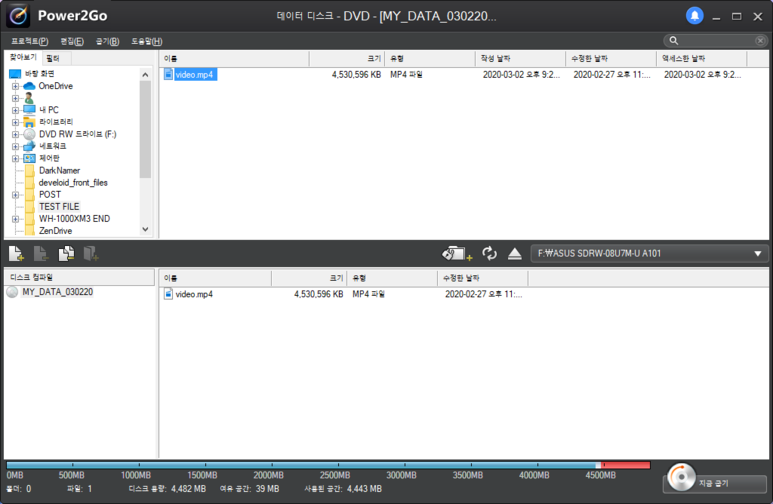This screenshot has width=773, height=504.
Task: Select the MY_DATA_030220 disc compilation
Action: click(x=57, y=292)
